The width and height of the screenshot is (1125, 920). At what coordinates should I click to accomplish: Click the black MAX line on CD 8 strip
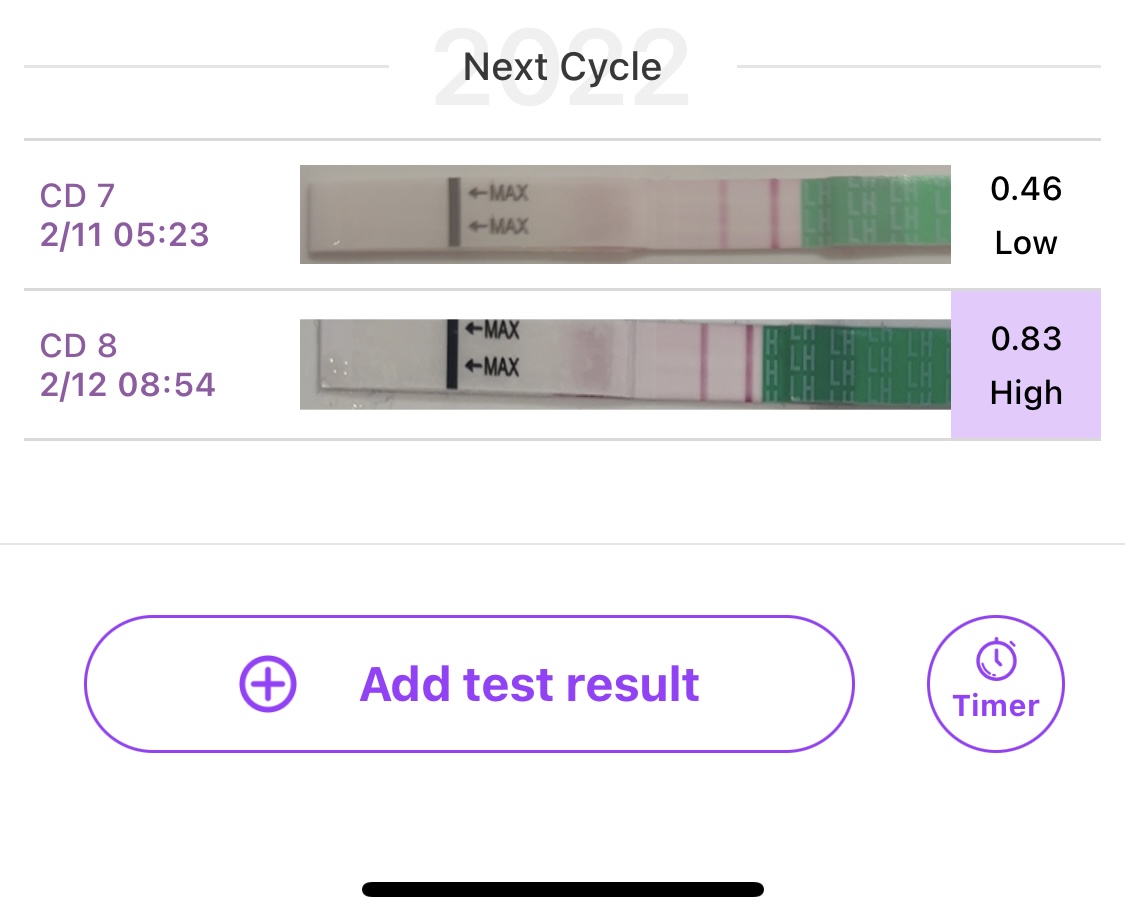pyautogui.click(x=452, y=353)
